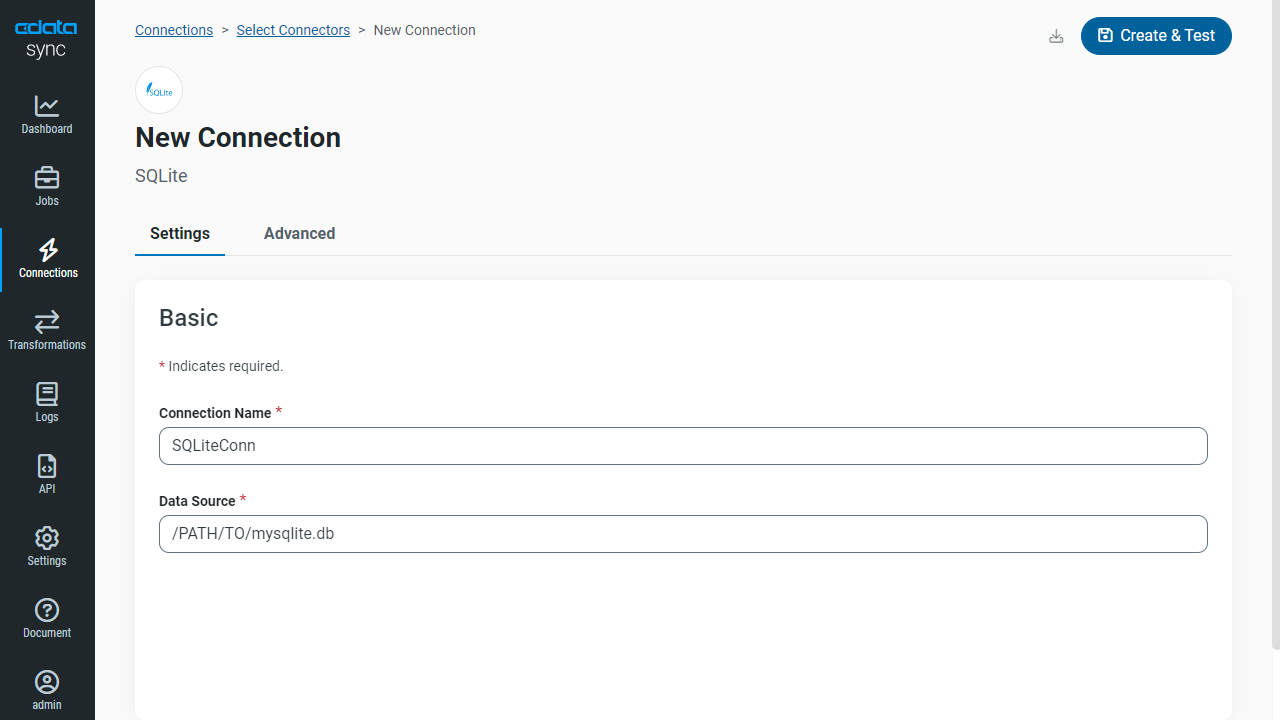
Task: Click the Connection Name input field
Action: point(683,446)
